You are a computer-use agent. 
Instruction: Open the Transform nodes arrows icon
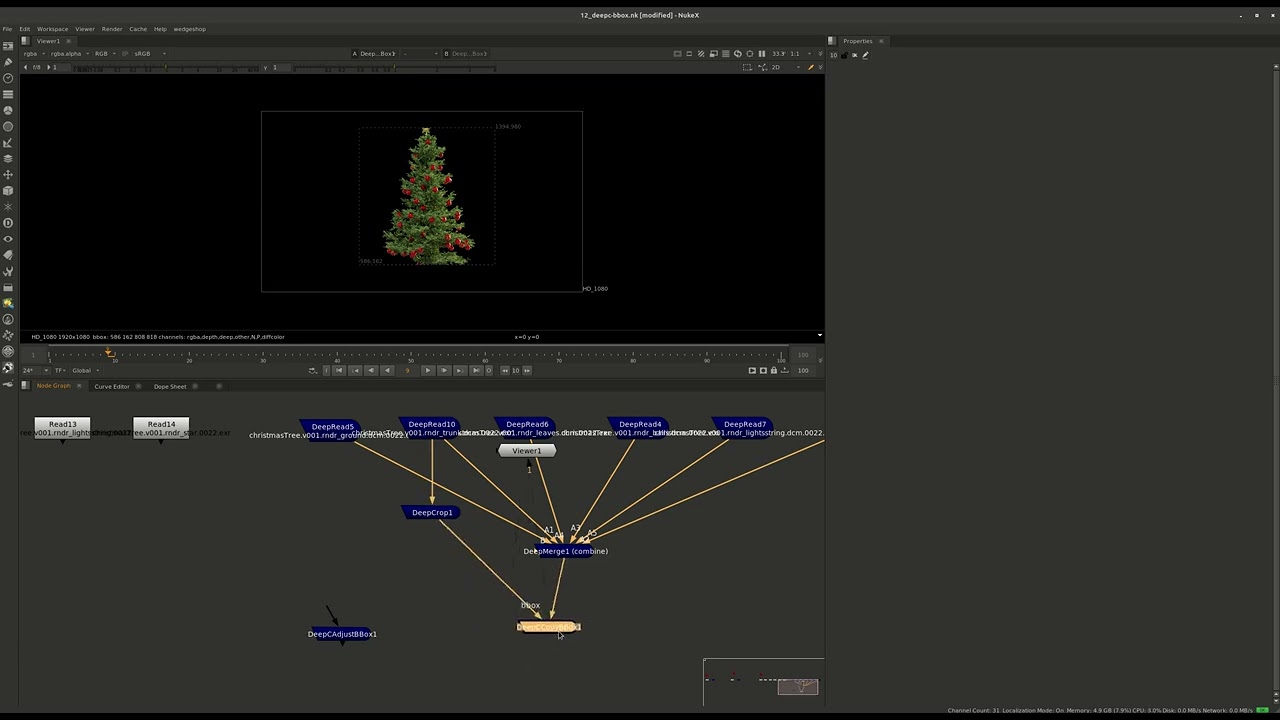(8, 174)
